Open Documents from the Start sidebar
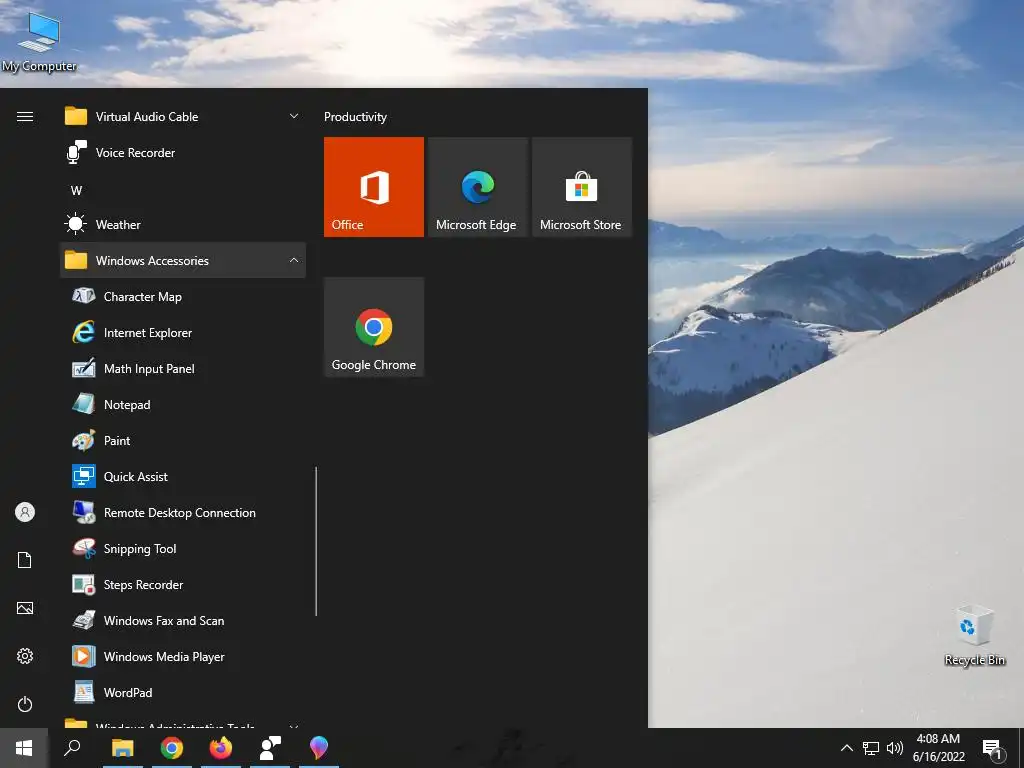The height and width of the screenshot is (768, 1024). coord(25,560)
